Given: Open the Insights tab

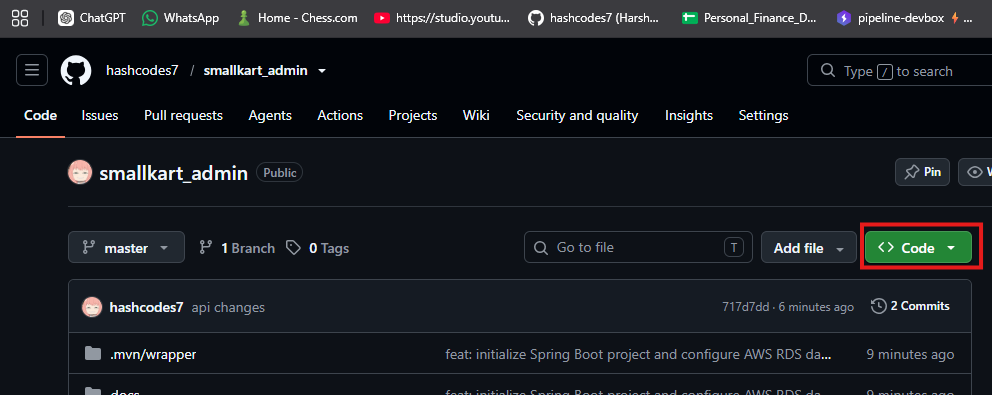Looking at the screenshot, I should coord(689,116).
